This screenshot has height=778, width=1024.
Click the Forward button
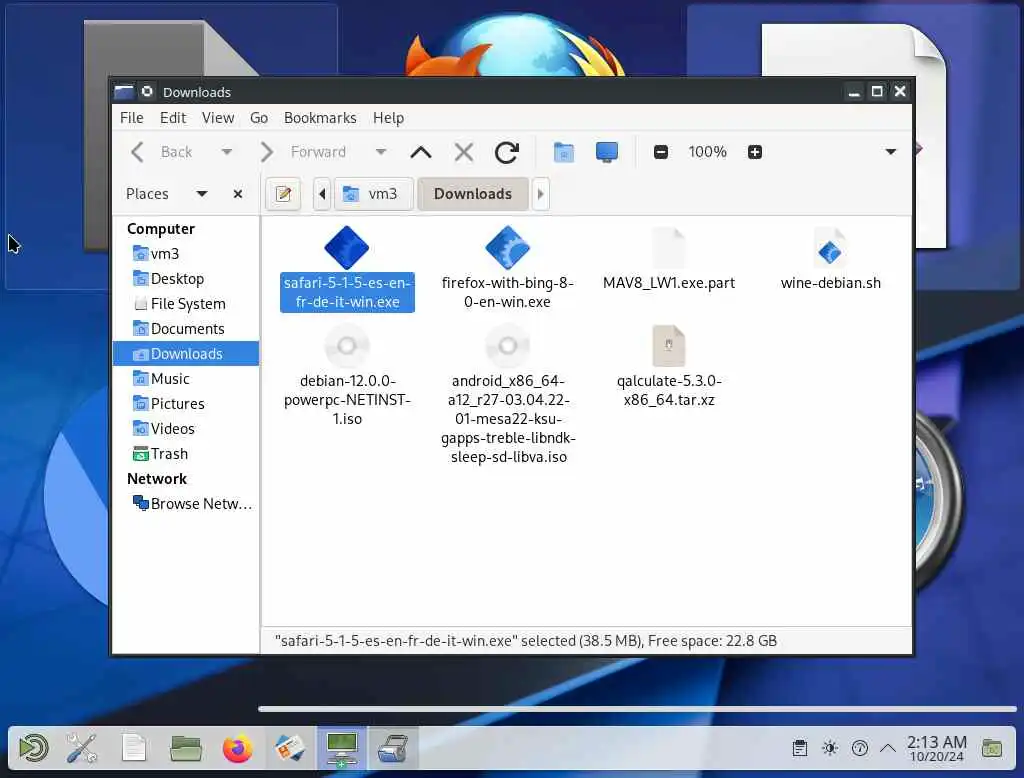303,152
